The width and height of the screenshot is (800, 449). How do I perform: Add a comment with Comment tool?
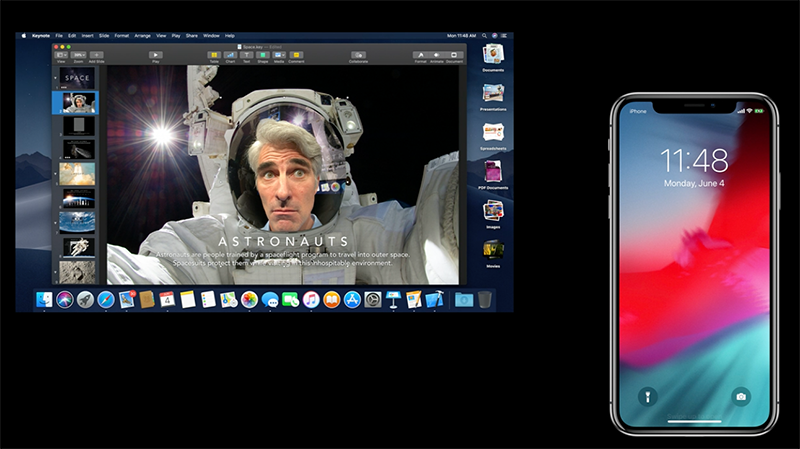click(296, 55)
